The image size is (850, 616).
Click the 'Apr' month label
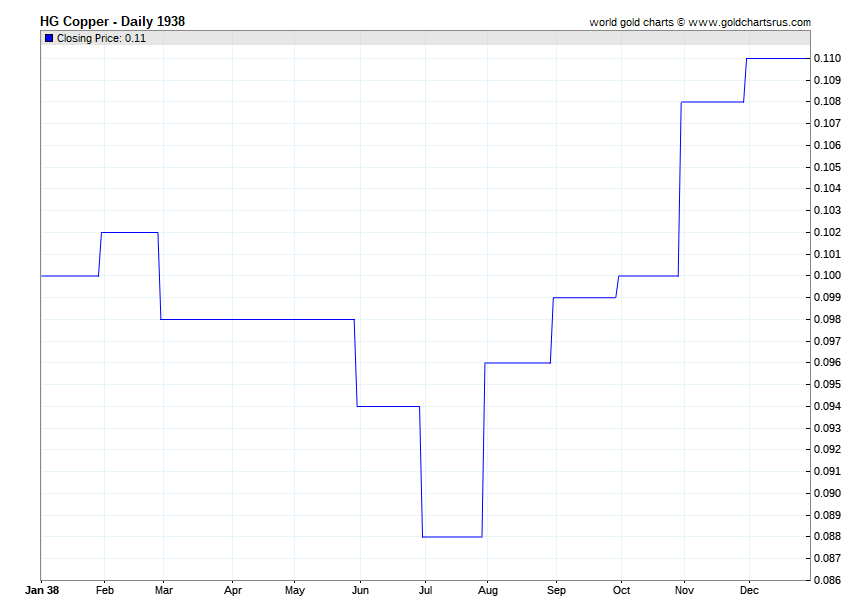[233, 591]
